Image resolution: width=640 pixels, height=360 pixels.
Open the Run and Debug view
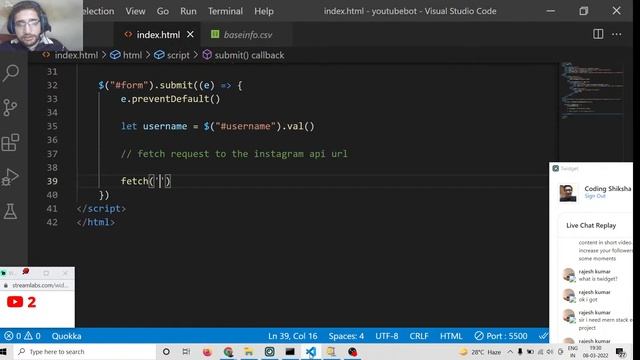click(10, 177)
